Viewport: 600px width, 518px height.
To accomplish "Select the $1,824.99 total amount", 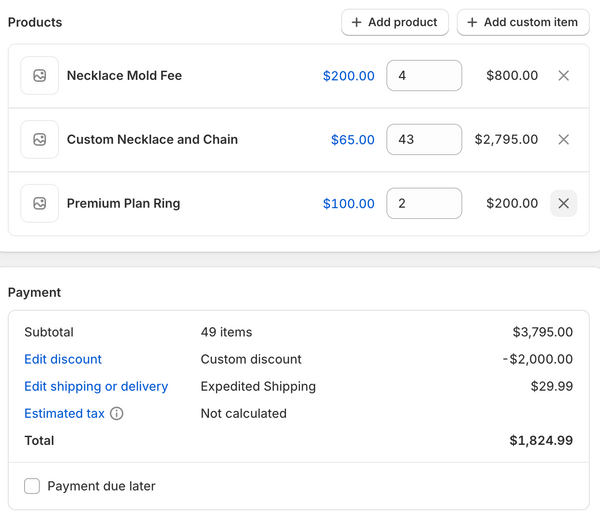I will coord(541,441).
